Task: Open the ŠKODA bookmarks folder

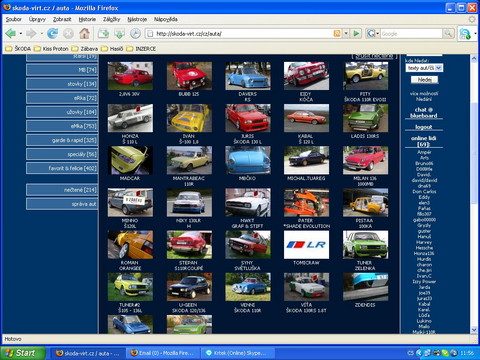Action: click(x=18, y=49)
